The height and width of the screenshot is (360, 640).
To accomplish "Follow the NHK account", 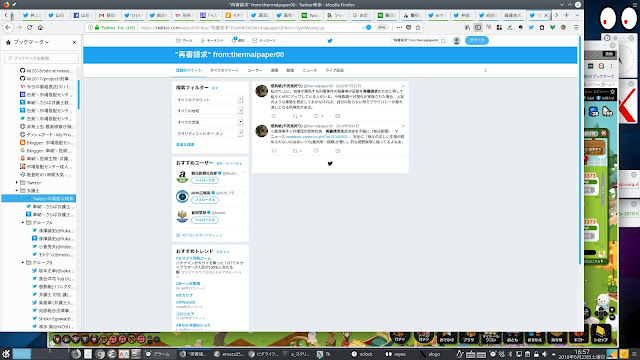I will (205, 200).
